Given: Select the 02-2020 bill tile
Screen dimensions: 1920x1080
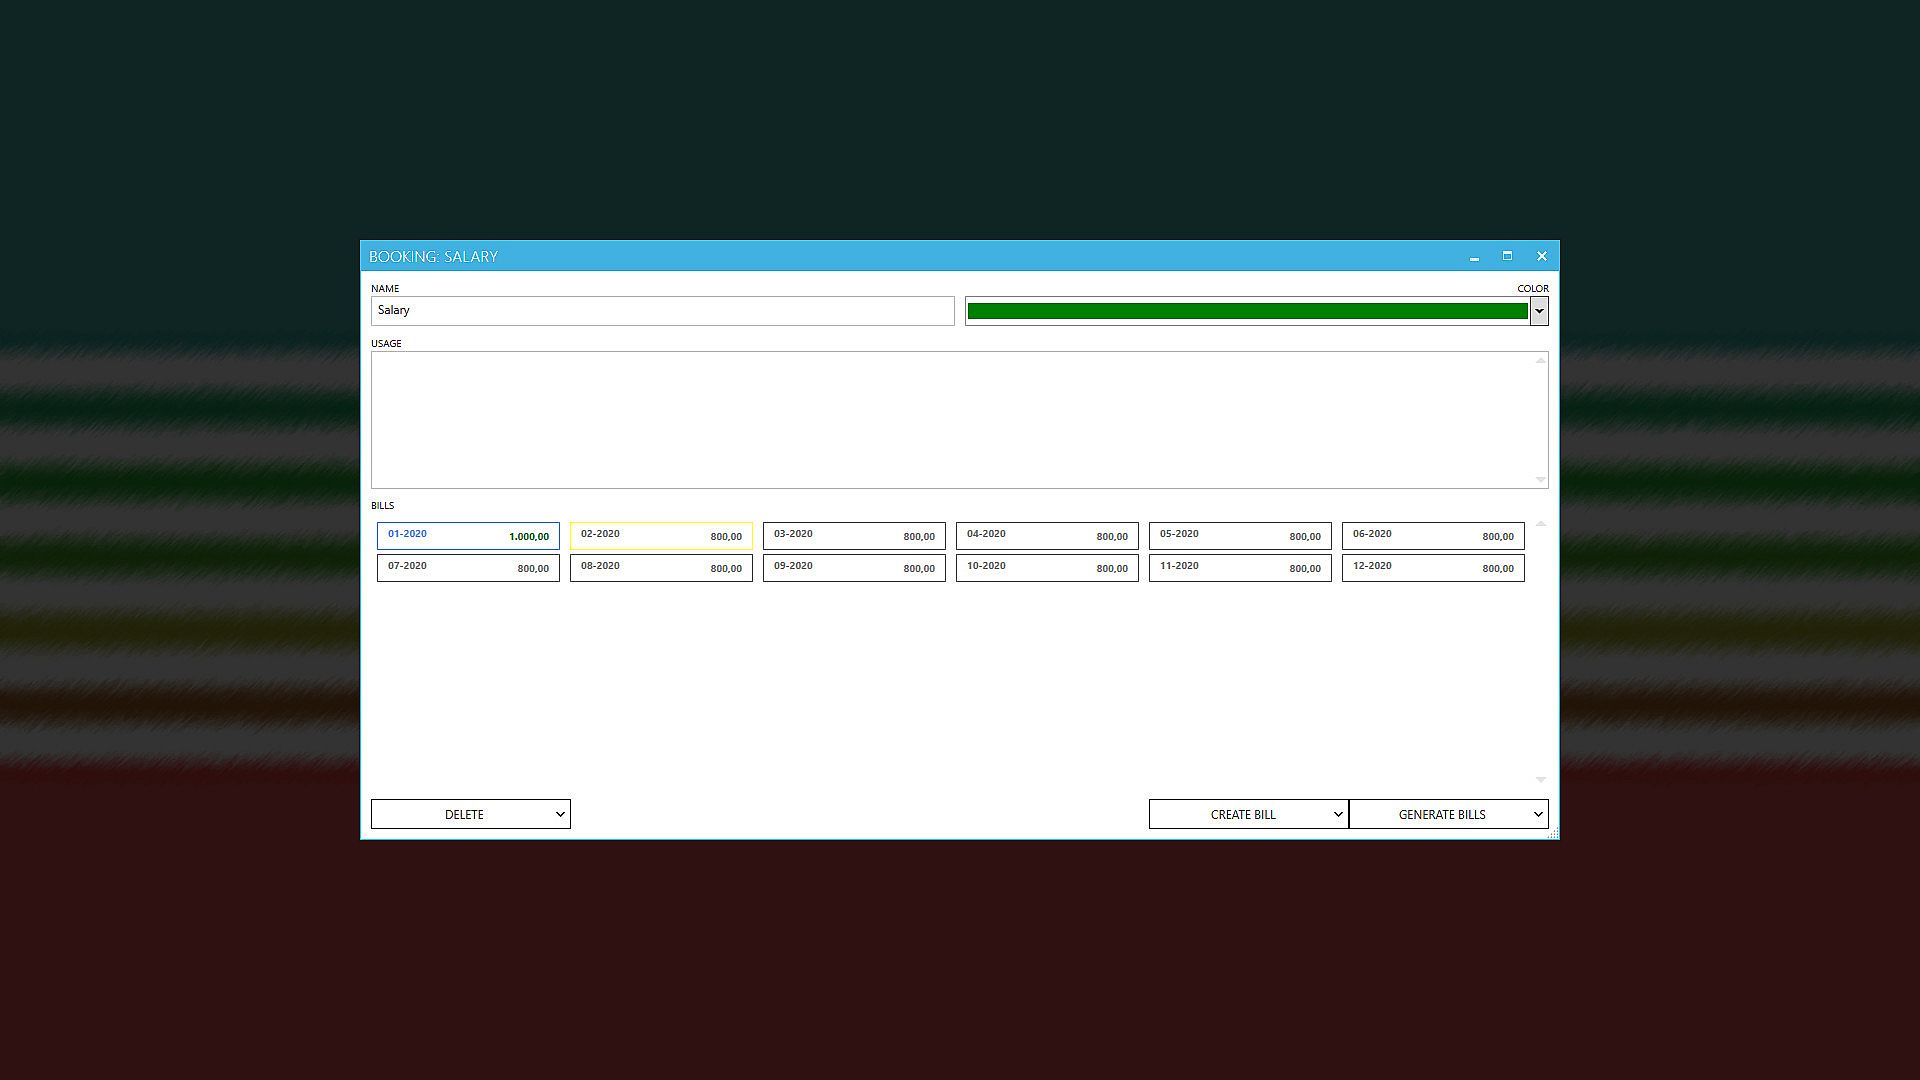Looking at the screenshot, I should pyautogui.click(x=661, y=536).
